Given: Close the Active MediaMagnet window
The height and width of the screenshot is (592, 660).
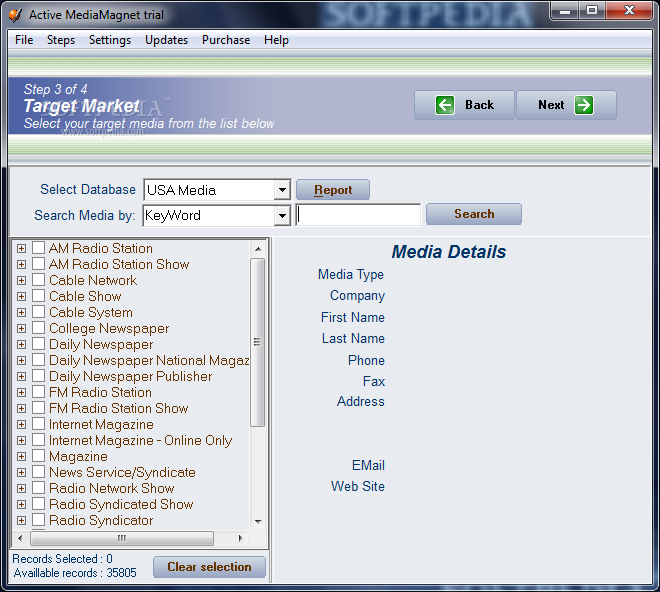Looking at the screenshot, I should coord(629,11).
